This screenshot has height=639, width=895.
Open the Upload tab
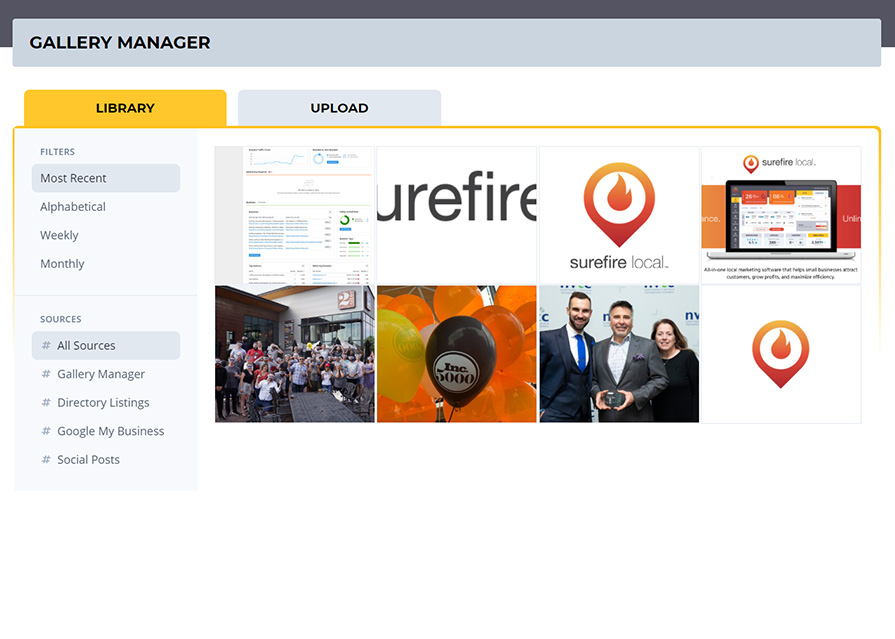click(339, 108)
